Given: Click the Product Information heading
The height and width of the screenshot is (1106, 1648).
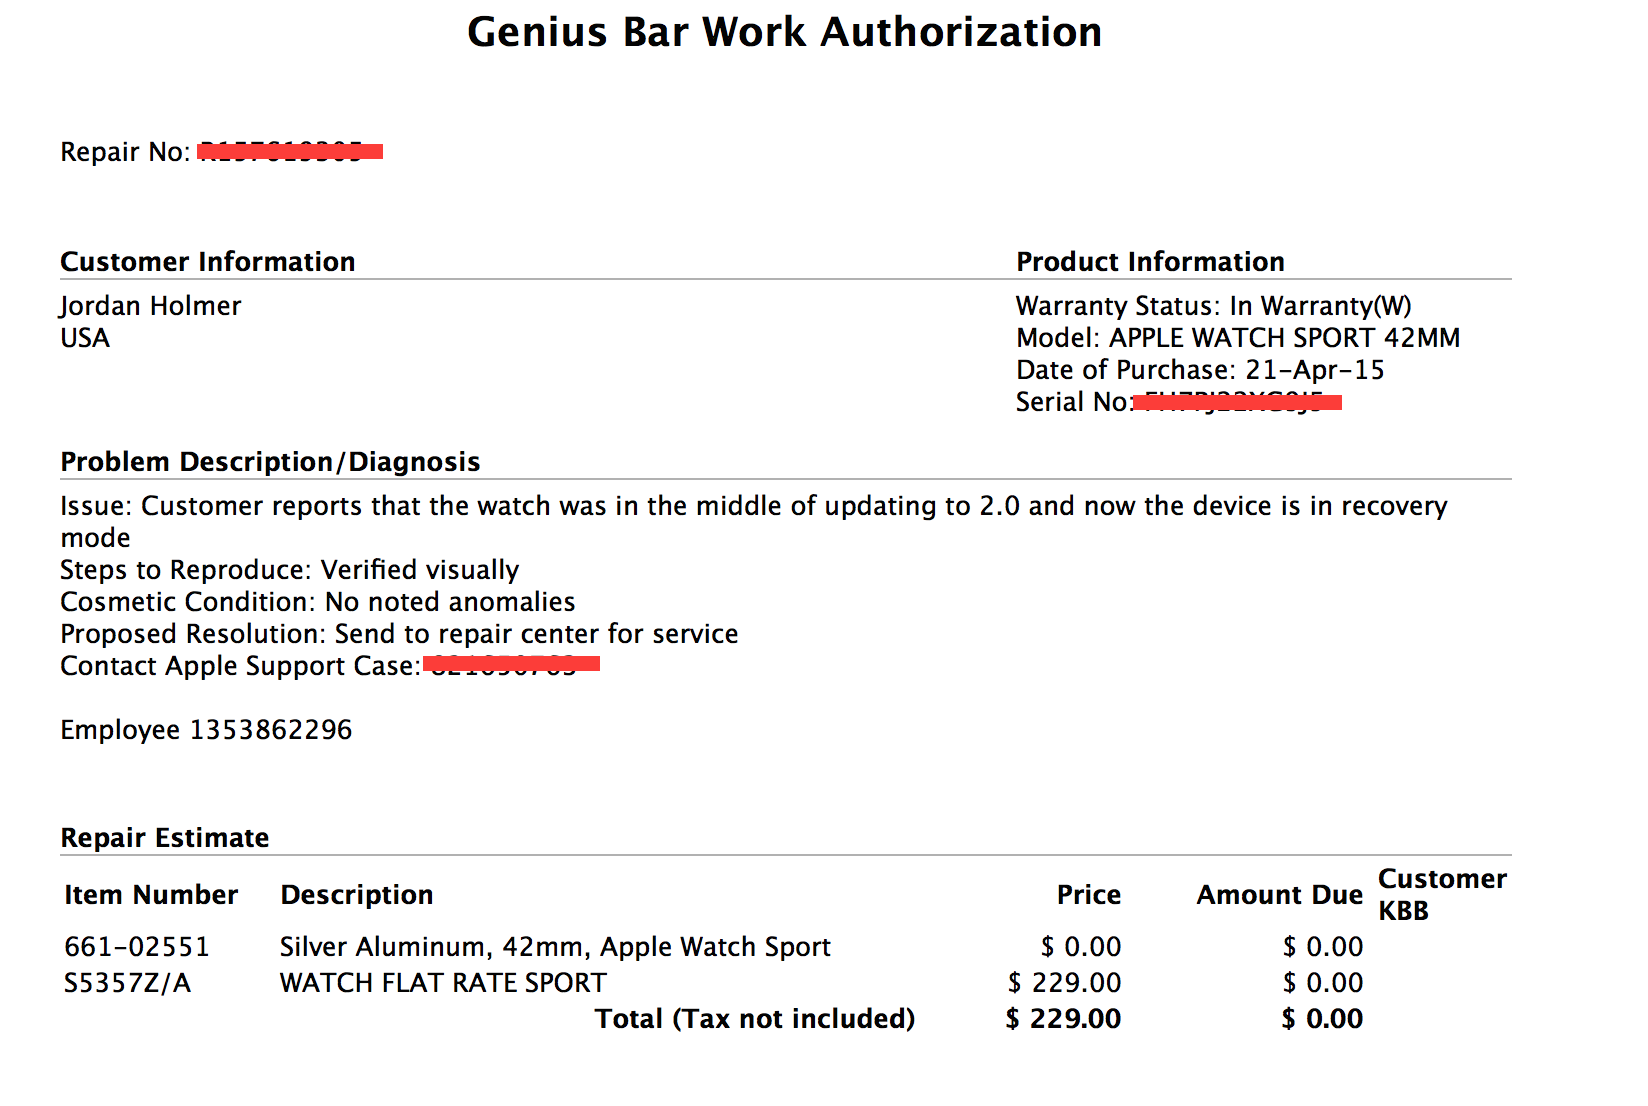Looking at the screenshot, I should [1150, 262].
